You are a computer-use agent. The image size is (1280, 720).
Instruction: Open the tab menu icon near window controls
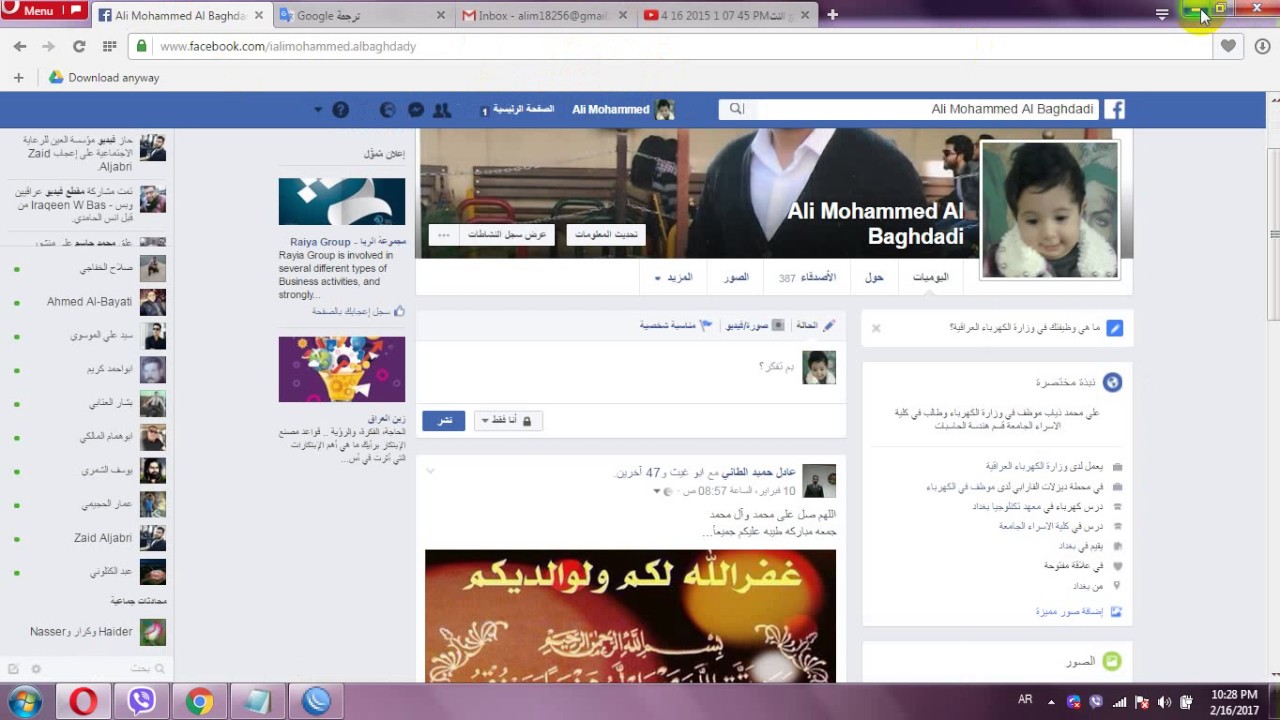click(1162, 14)
